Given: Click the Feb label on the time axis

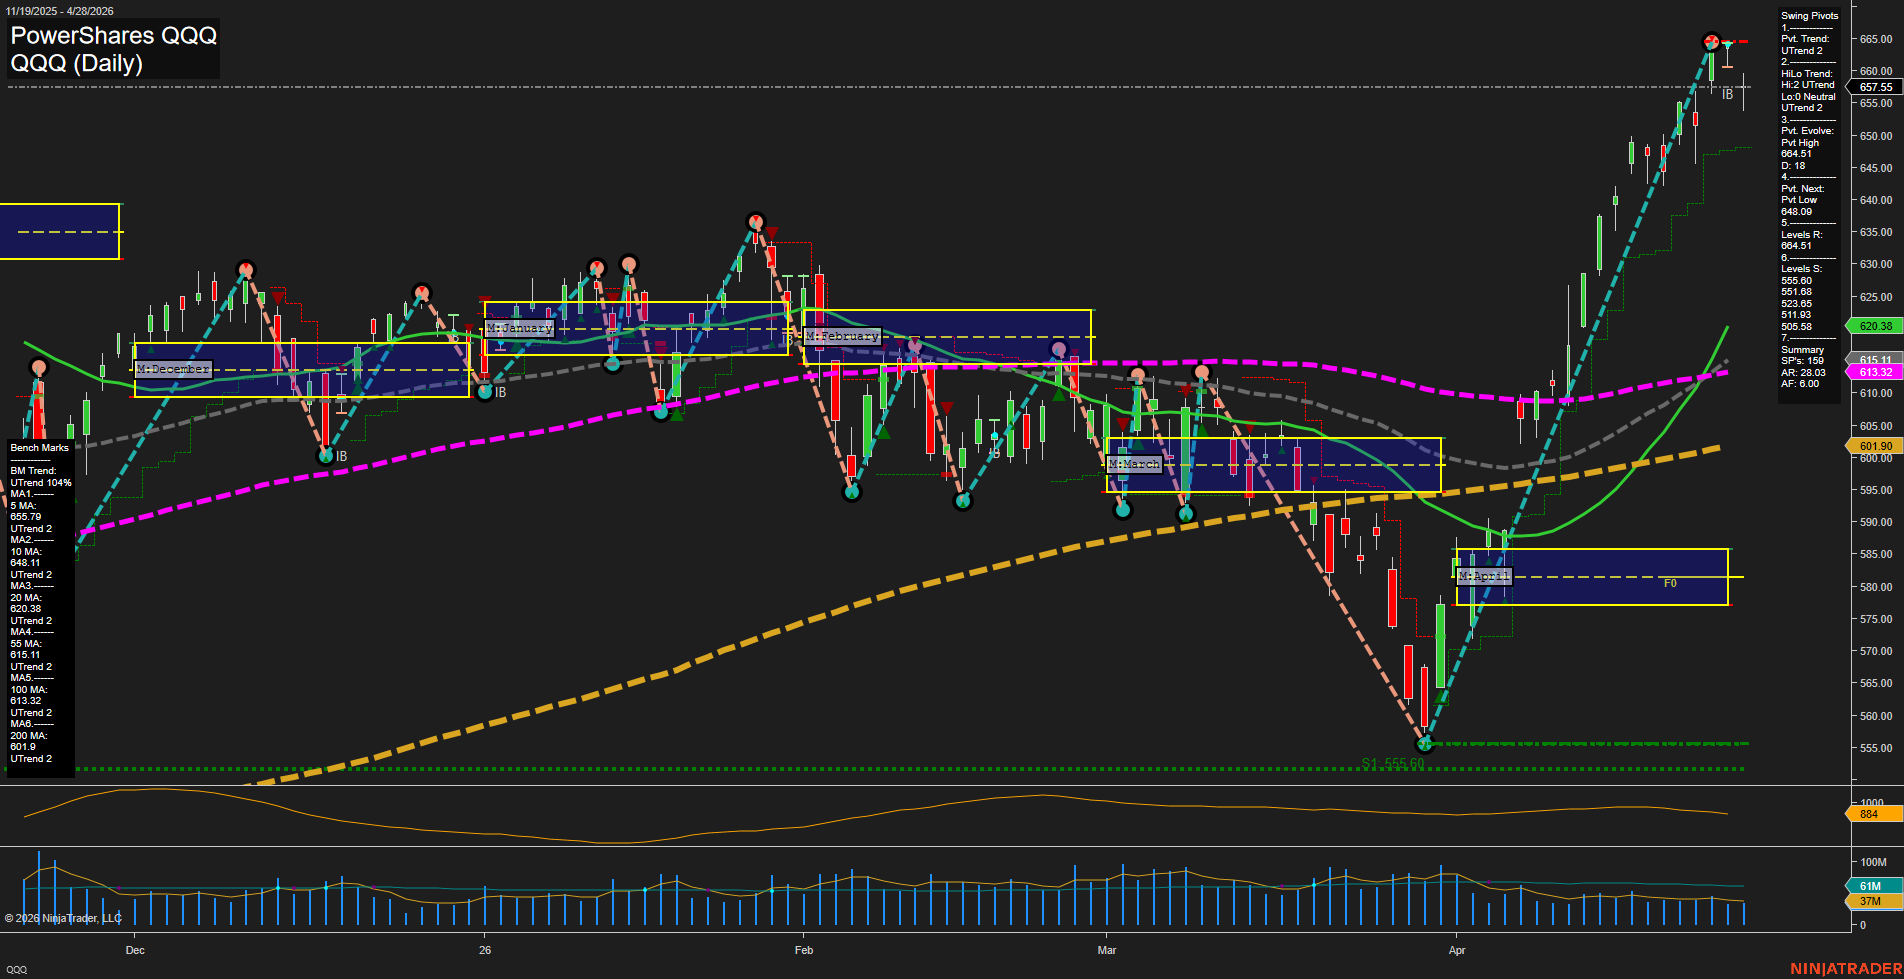Looking at the screenshot, I should click(x=803, y=950).
